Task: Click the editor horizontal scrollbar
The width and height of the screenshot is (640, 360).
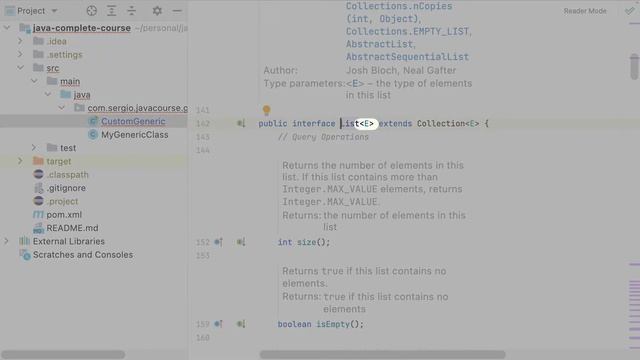Action: tap(382, 354)
